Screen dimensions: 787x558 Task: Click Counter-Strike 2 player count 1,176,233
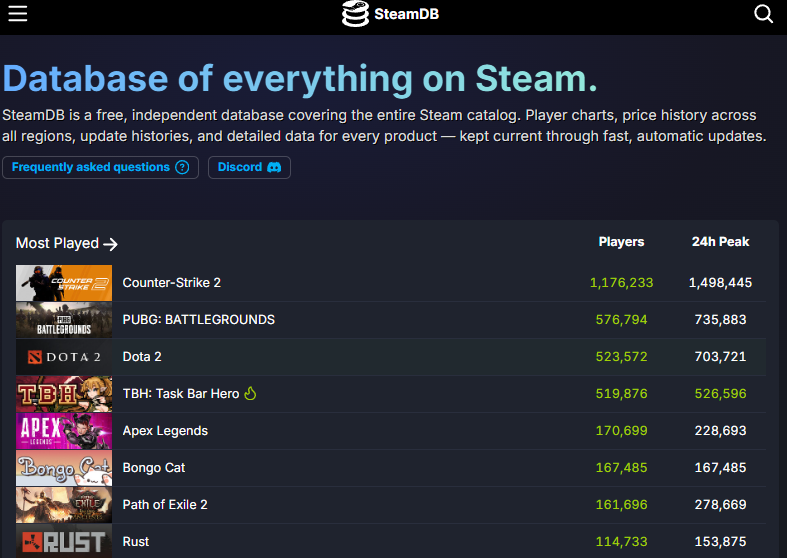coord(621,283)
